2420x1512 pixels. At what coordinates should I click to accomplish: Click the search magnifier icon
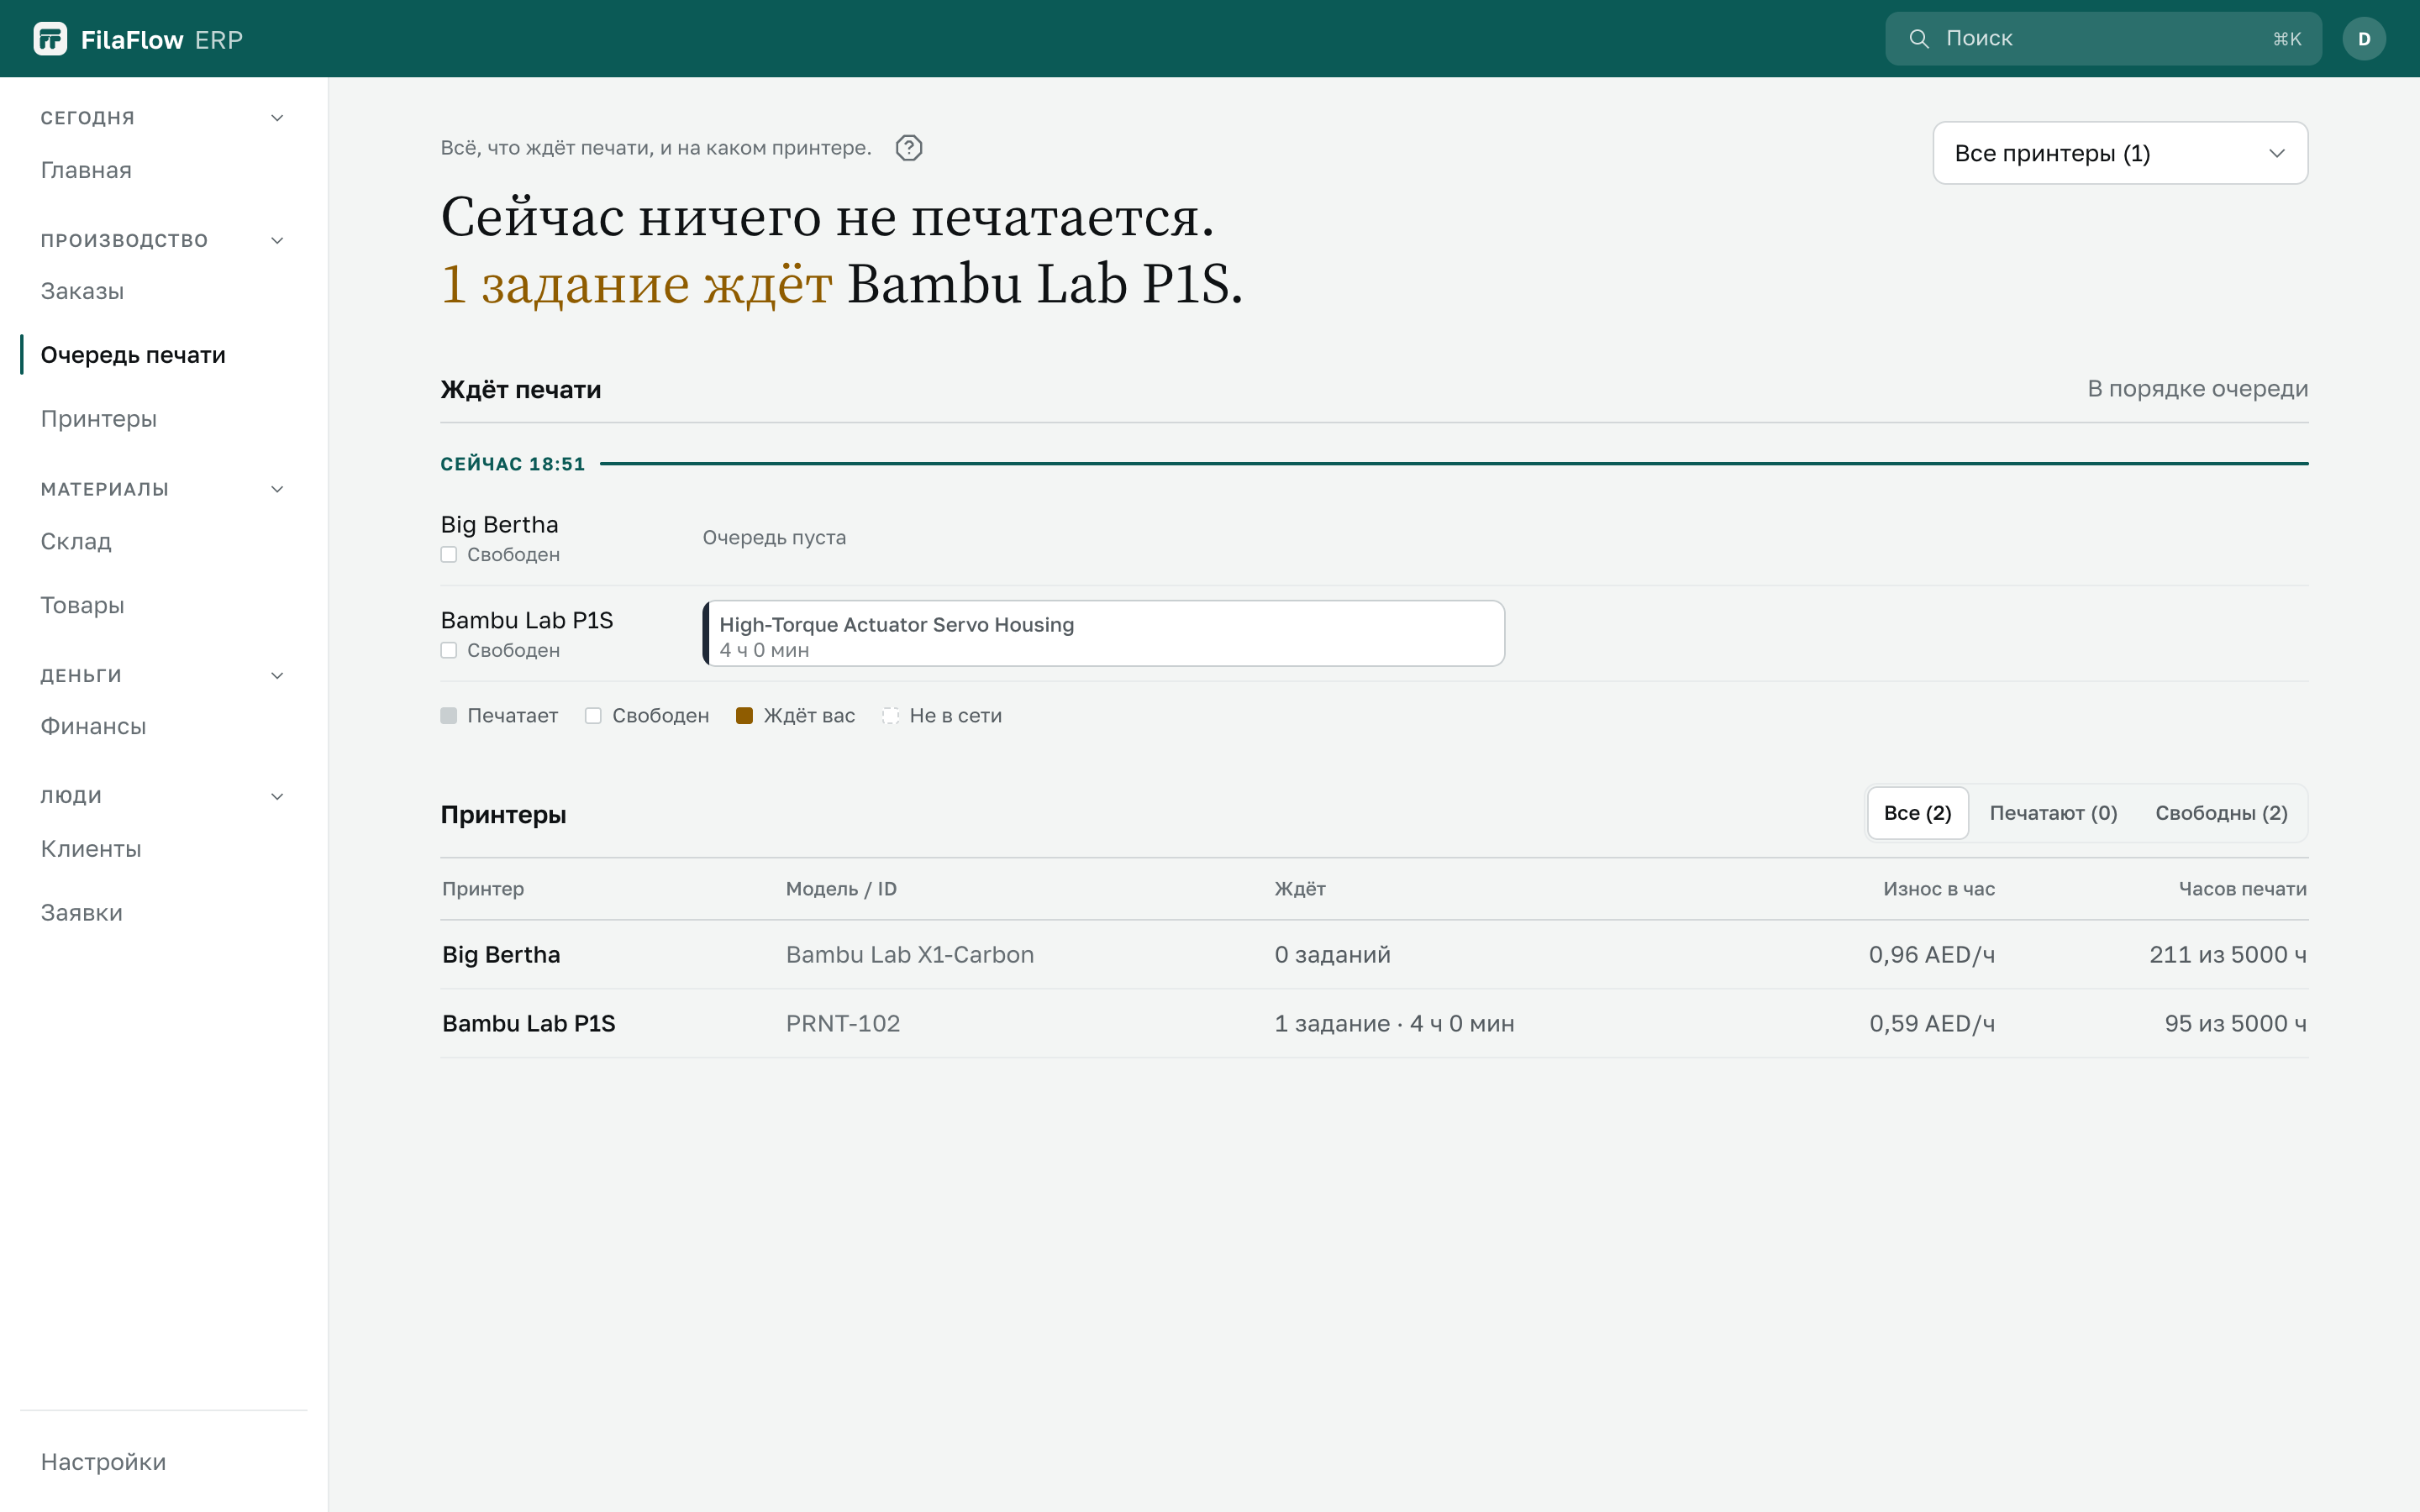point(1918,39)
